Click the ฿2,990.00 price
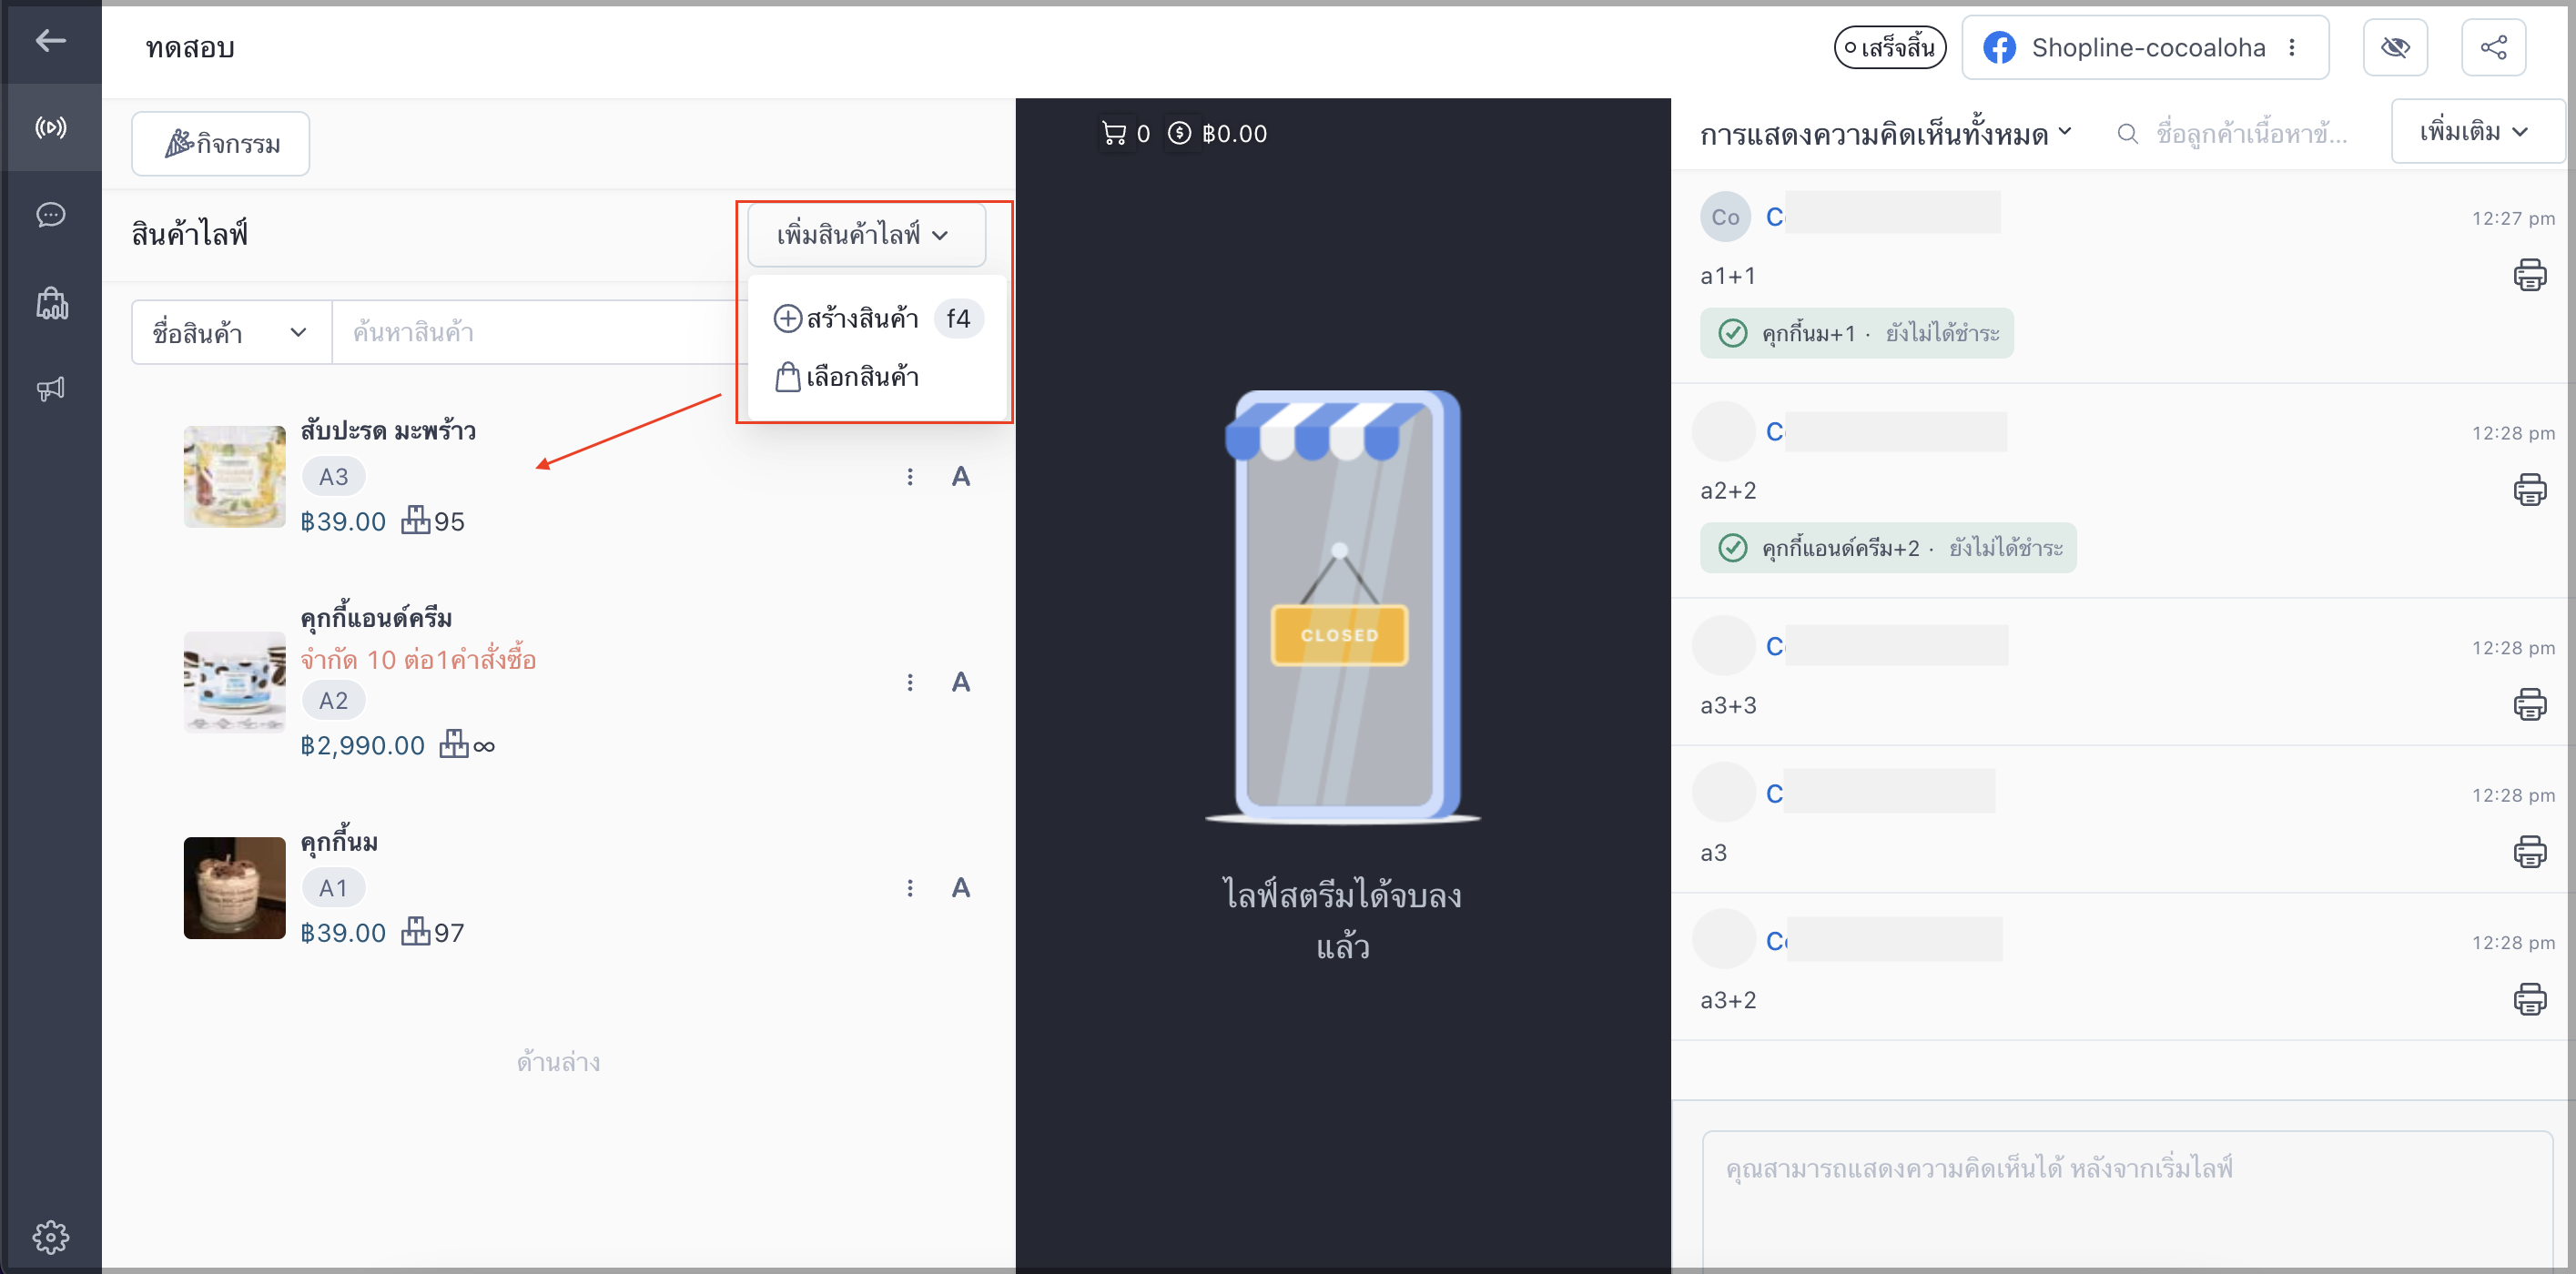Image resolution: width=2576 pixels, height=1274 pixels. (362, 745)
